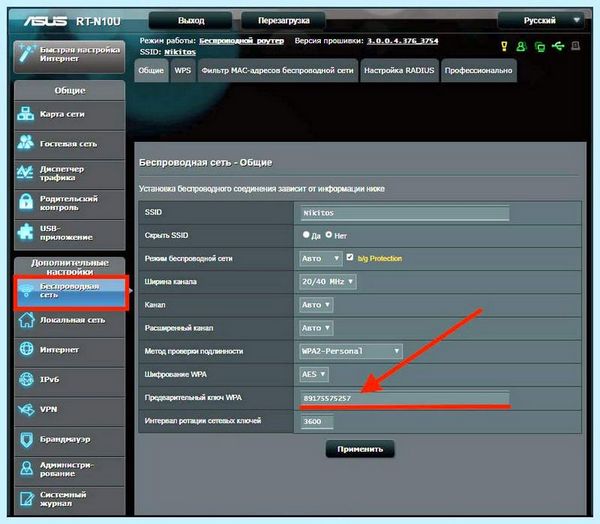Screen dimensions: 600x524
Task: Click the SSID input field
Action: tap(405, 213)
